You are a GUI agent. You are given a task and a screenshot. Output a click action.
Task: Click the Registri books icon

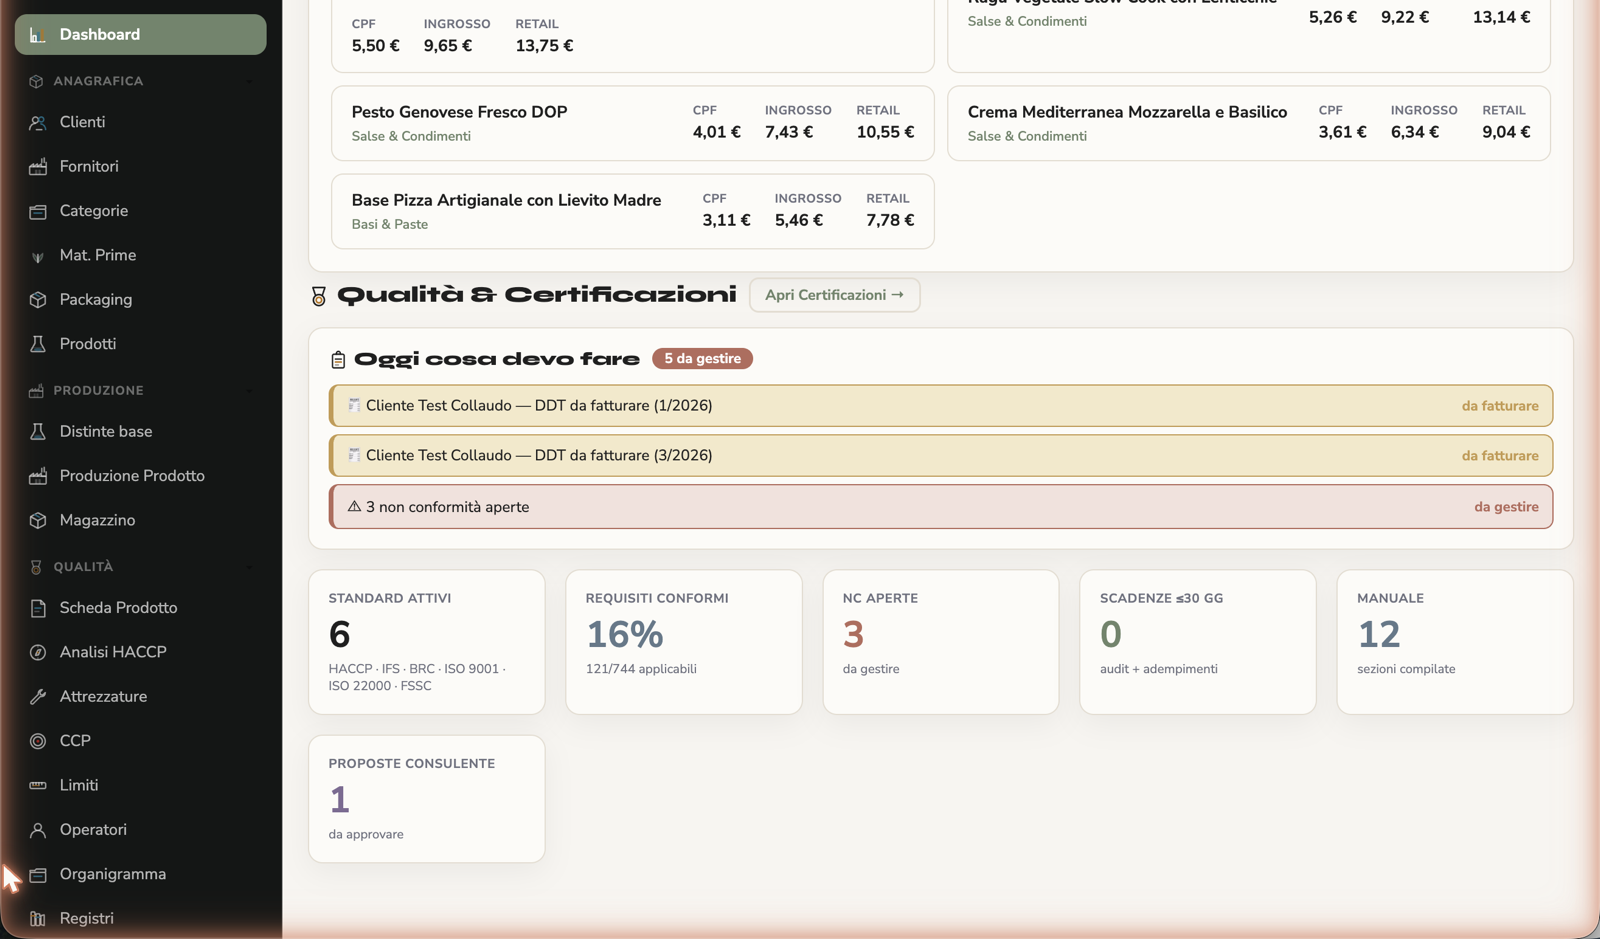(38, 918)
